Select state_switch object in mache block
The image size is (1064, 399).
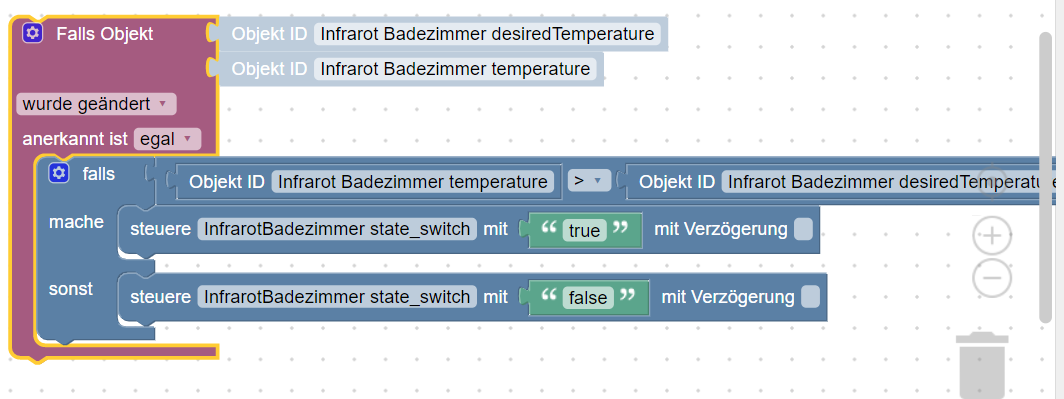pos(337,229)
